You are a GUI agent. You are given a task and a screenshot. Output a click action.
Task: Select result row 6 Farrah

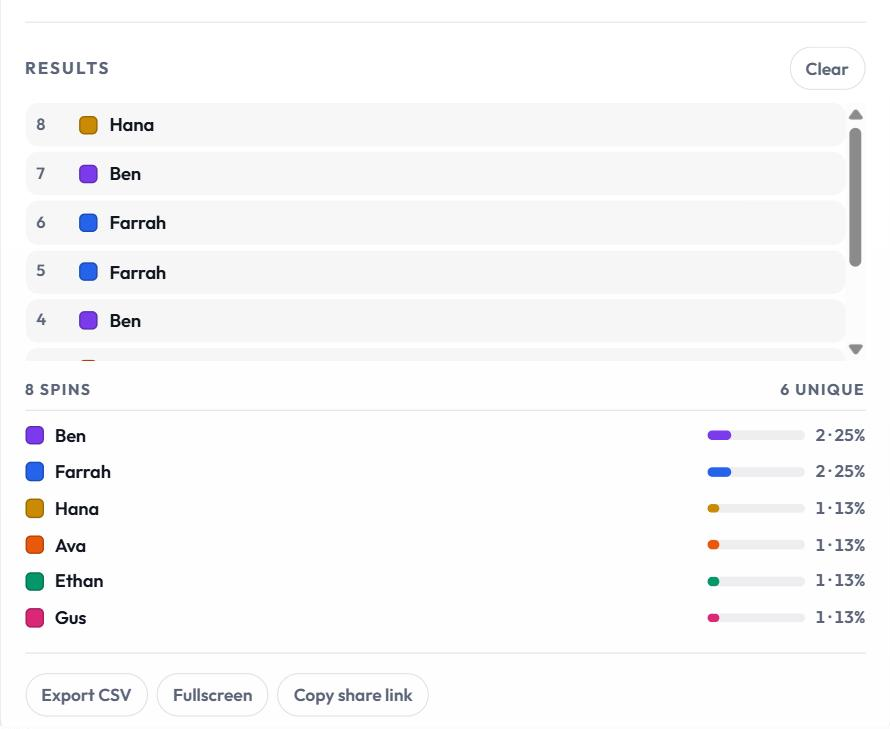point(435,223)
